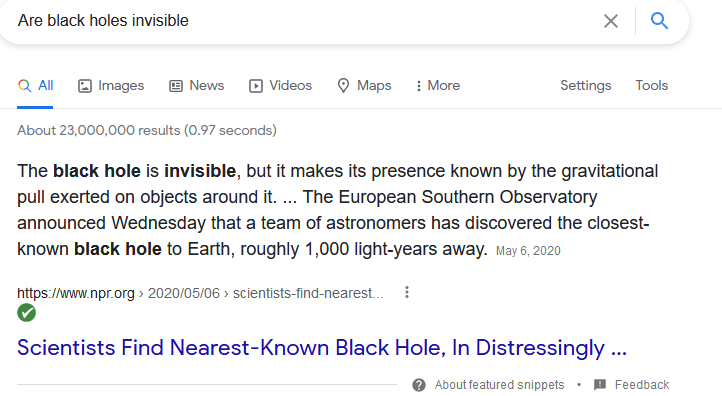Switch to the News tab
This screenshot has width=722, height=396.
pos(197,86)
